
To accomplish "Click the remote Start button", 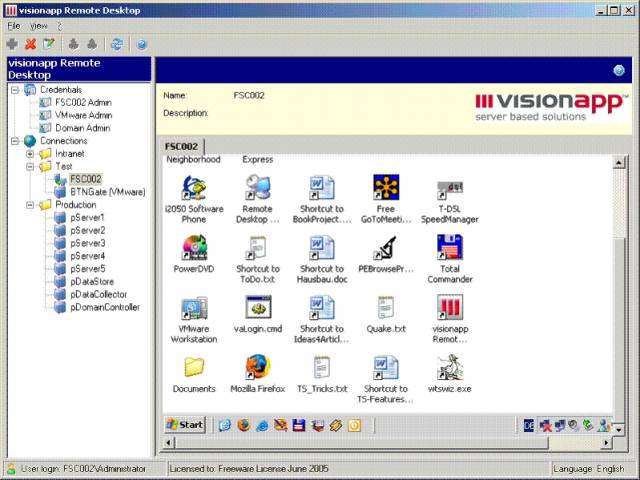I will [185, 425].
